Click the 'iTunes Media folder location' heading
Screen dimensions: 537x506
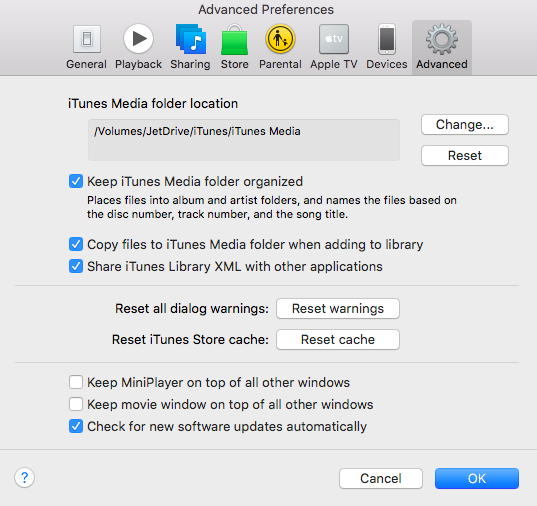click(153, 103)
